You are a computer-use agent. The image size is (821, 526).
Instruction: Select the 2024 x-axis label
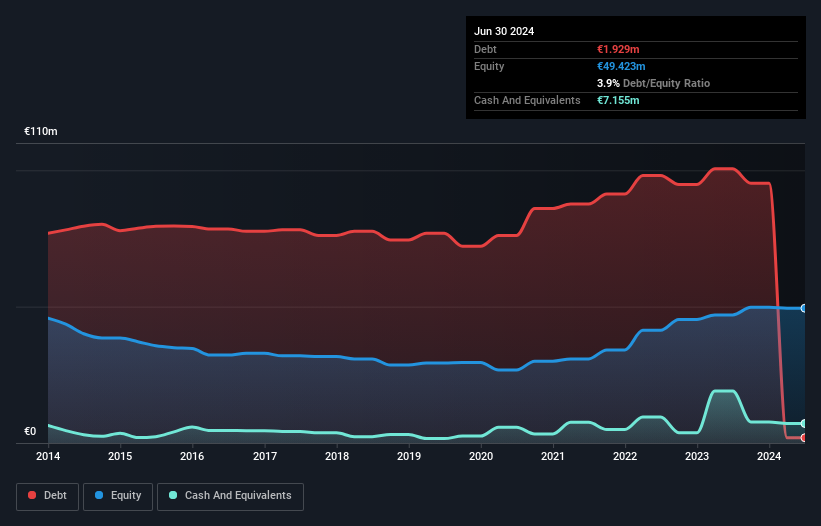tap(769, 456)
